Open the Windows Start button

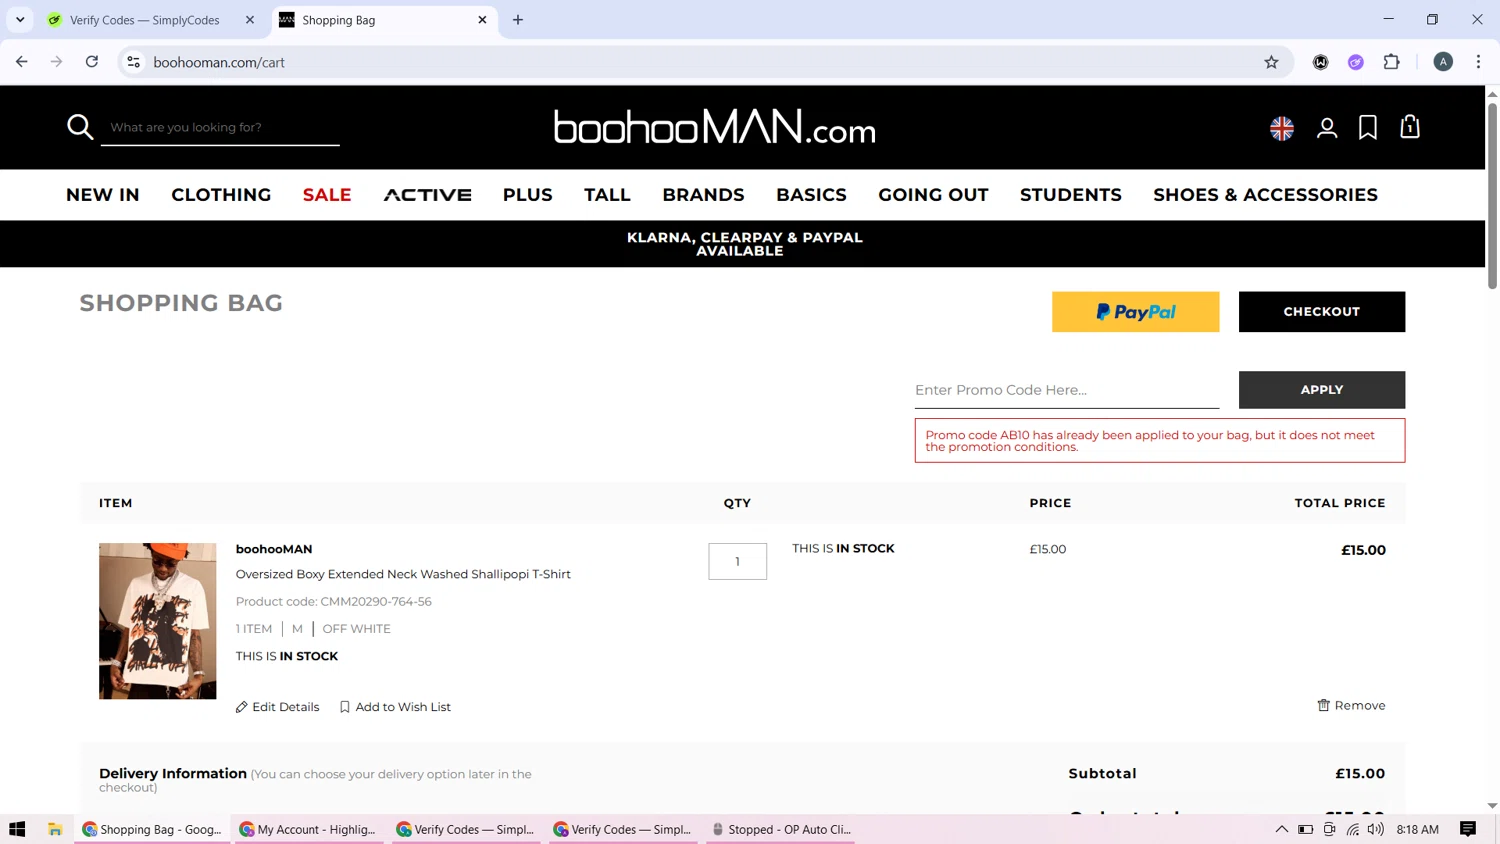click(x=17, y=829)
